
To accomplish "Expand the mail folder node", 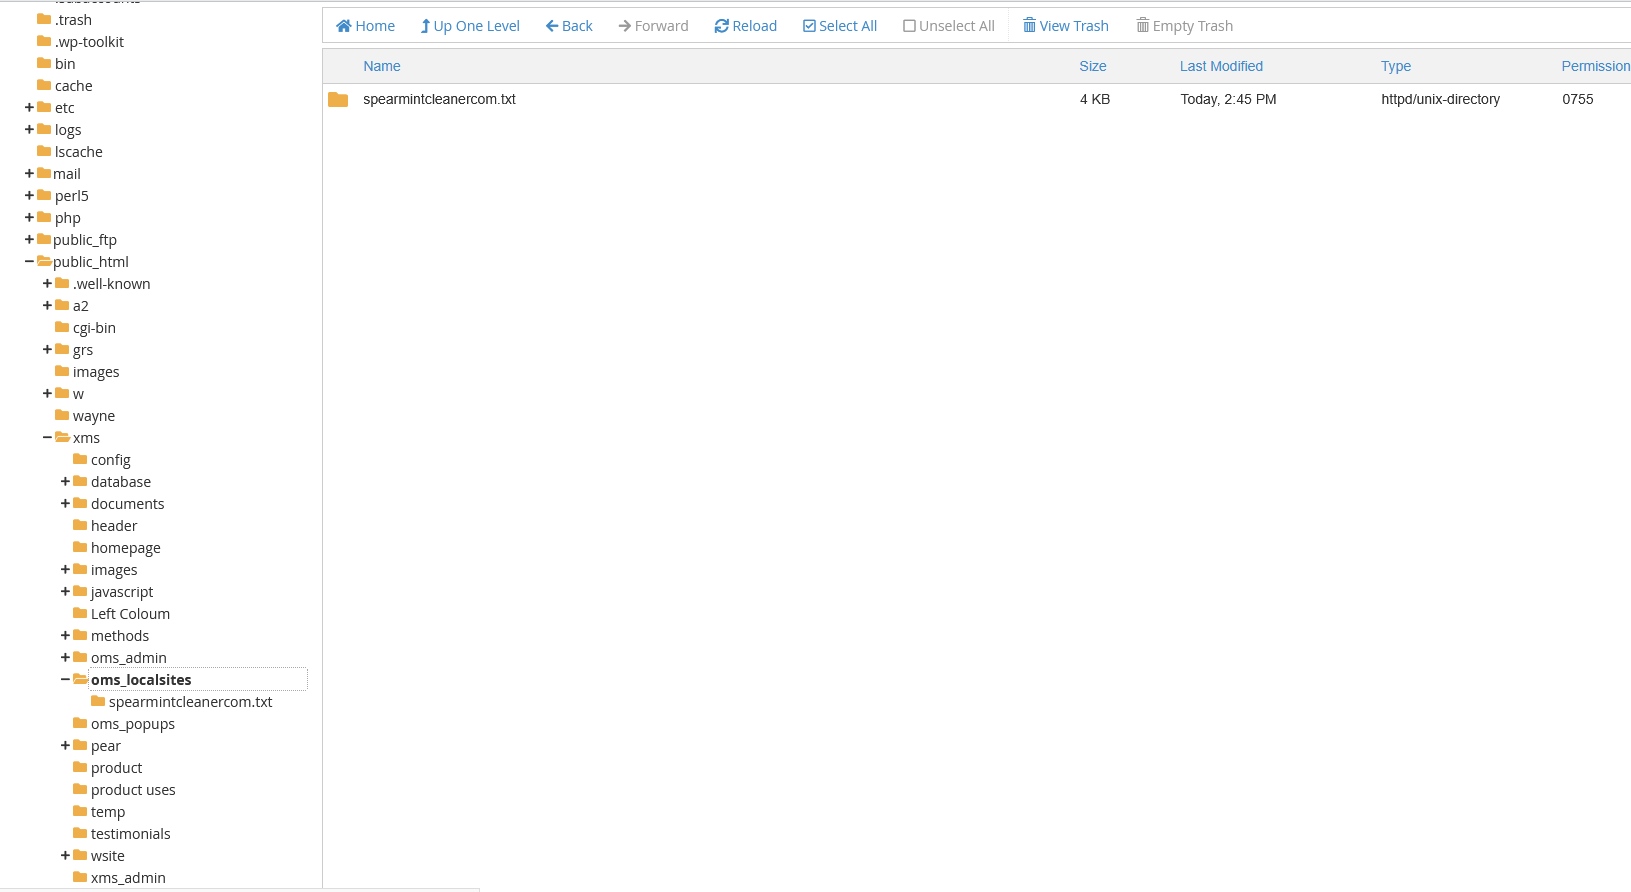I will click(x=29, y=174).
